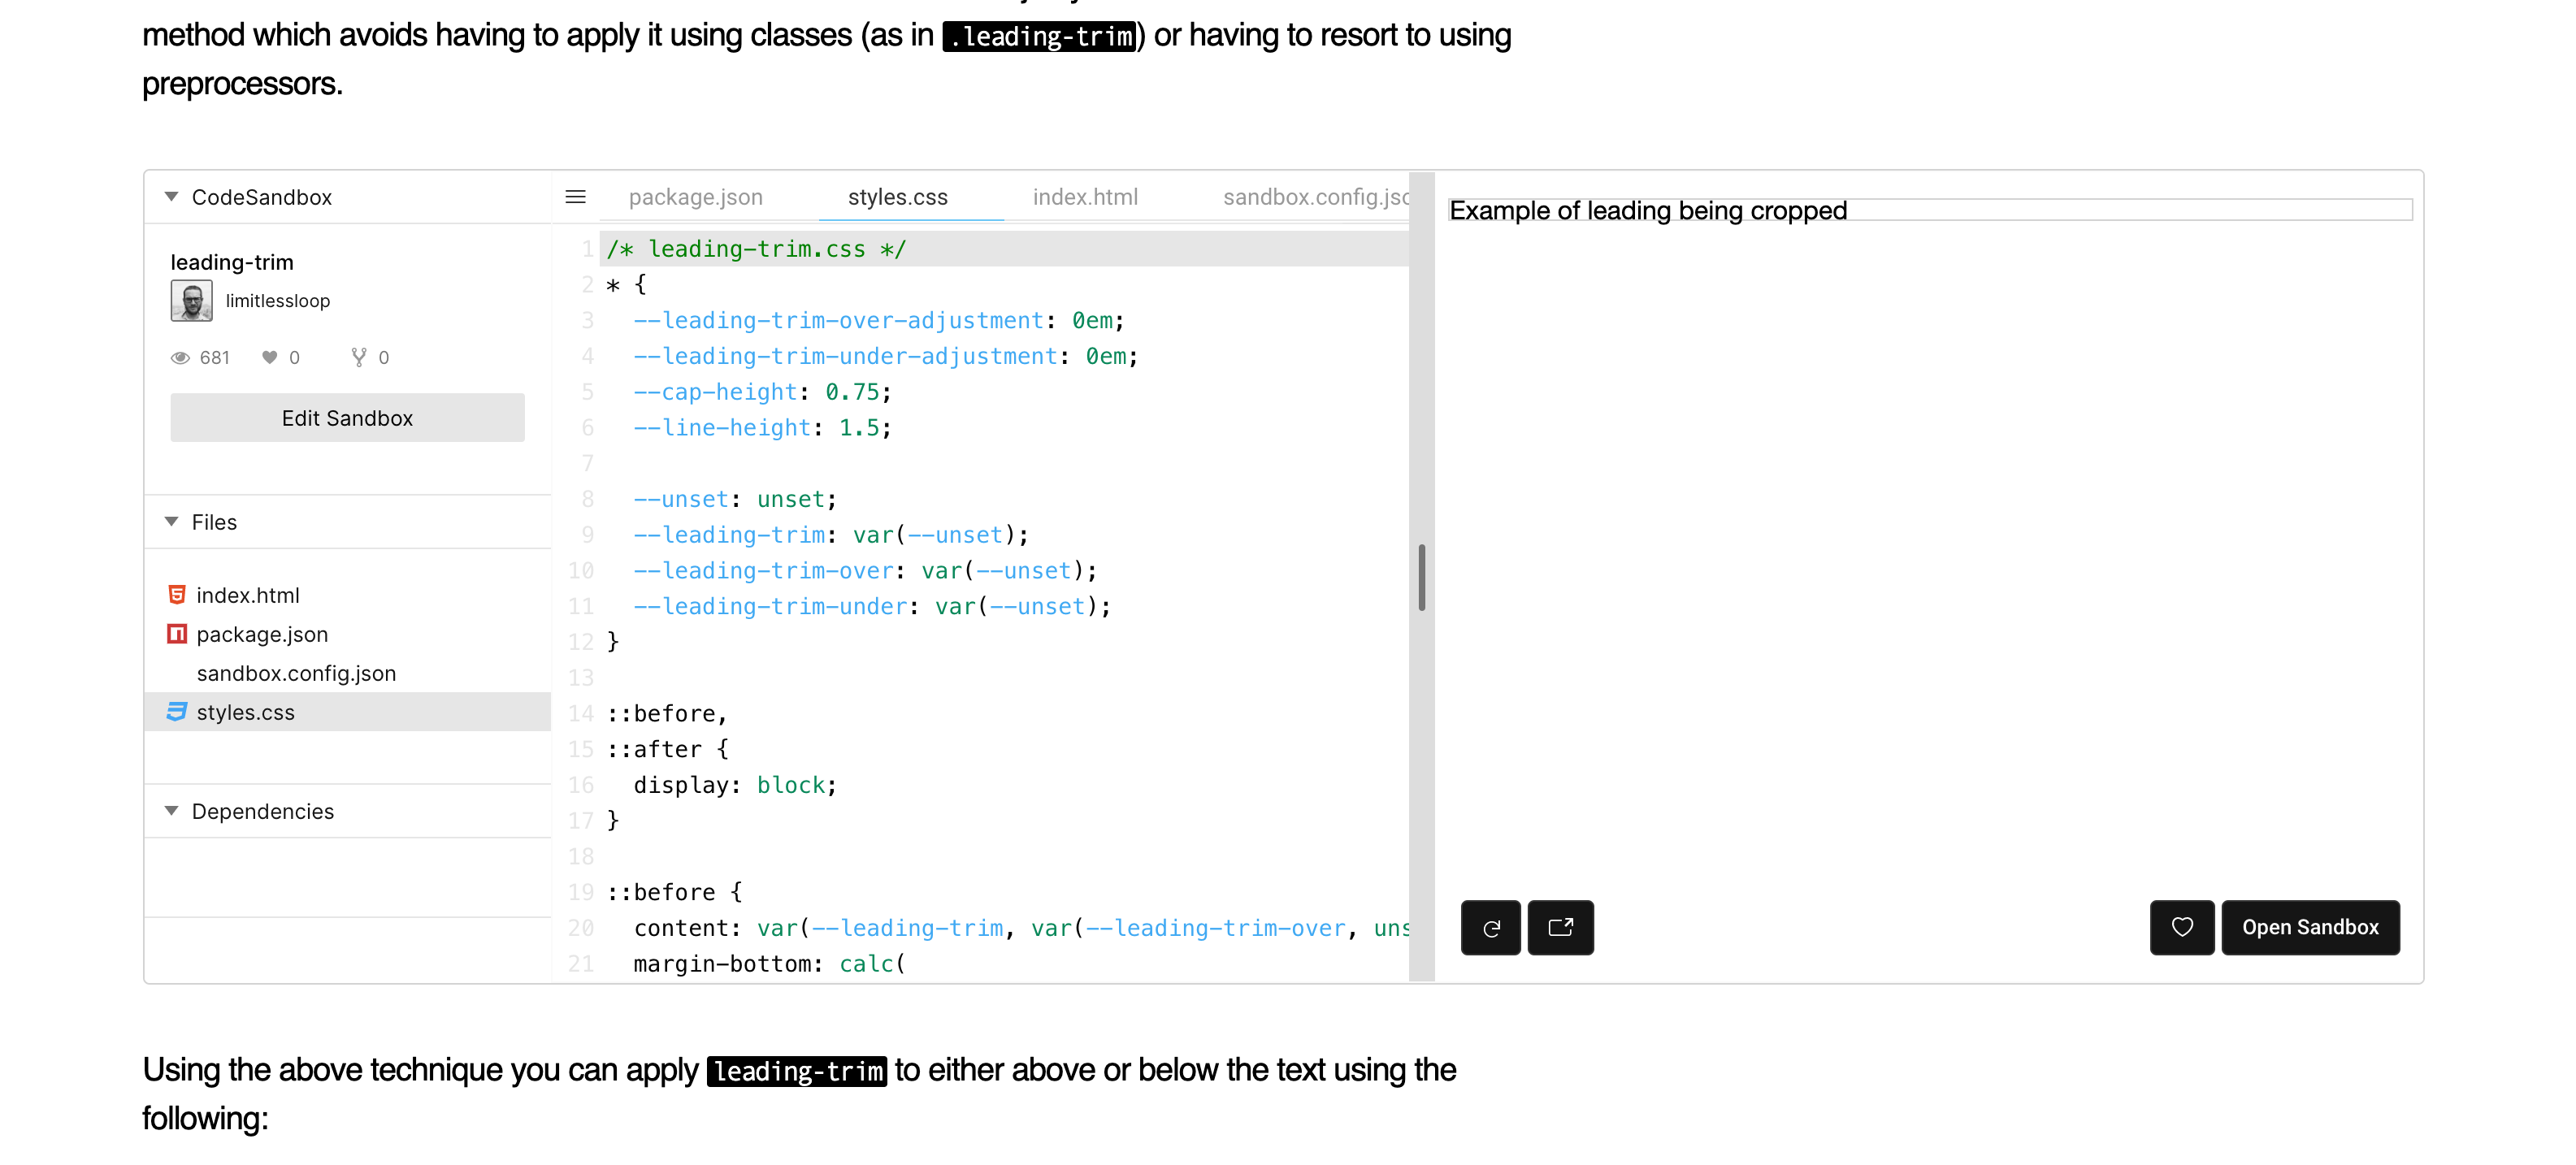The image size is (2576, 1165).
Task: Refresh the preview with the reload icon
Action: coord(1491,928)
